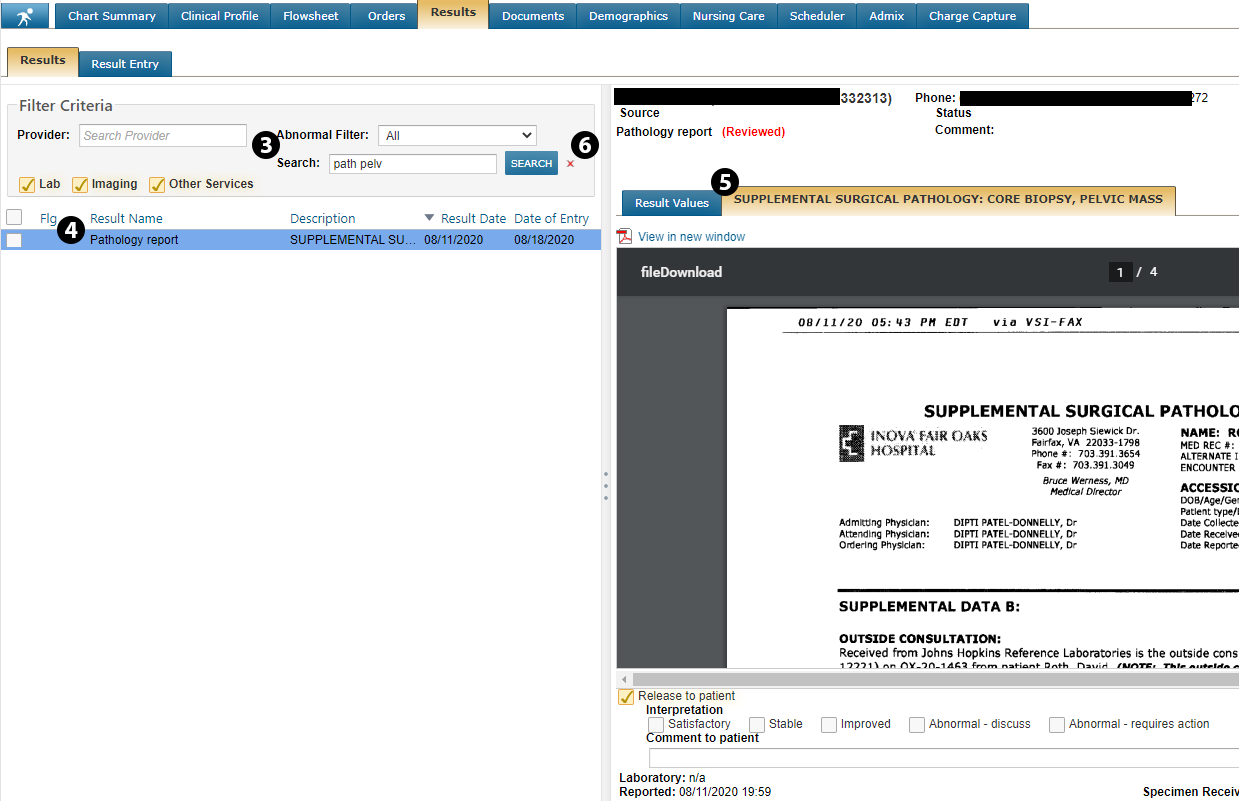This screenshot has height=801, width=1239.
Task: Toggle the Lab filter checkbox
Action: [27, 184]
